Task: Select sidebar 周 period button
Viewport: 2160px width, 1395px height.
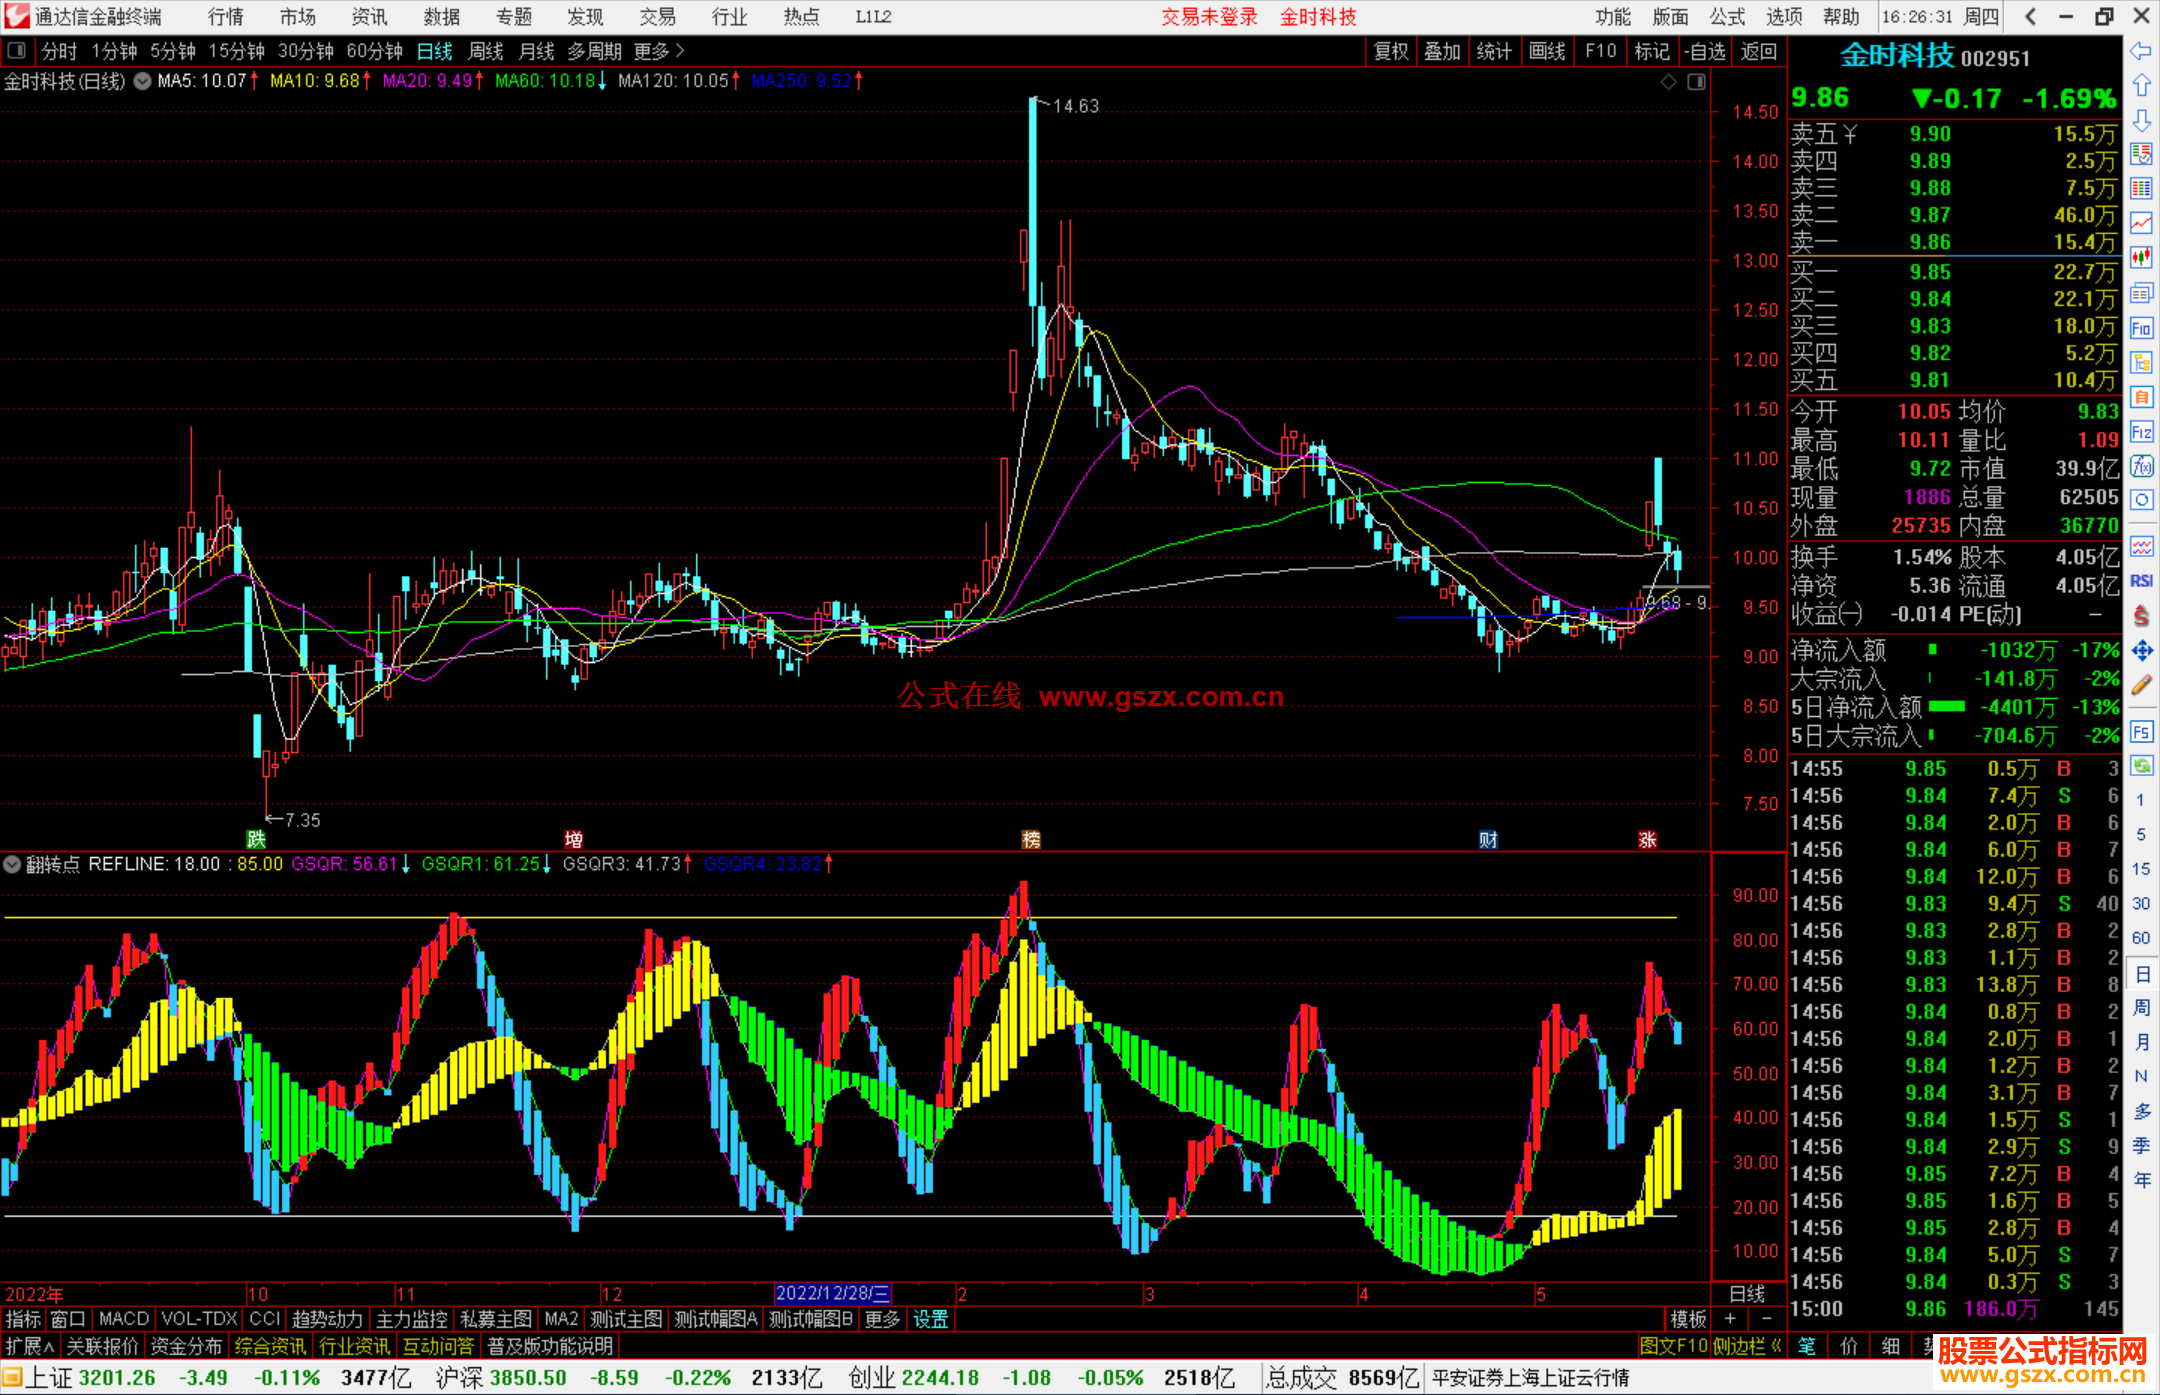Action: 2141,1007
